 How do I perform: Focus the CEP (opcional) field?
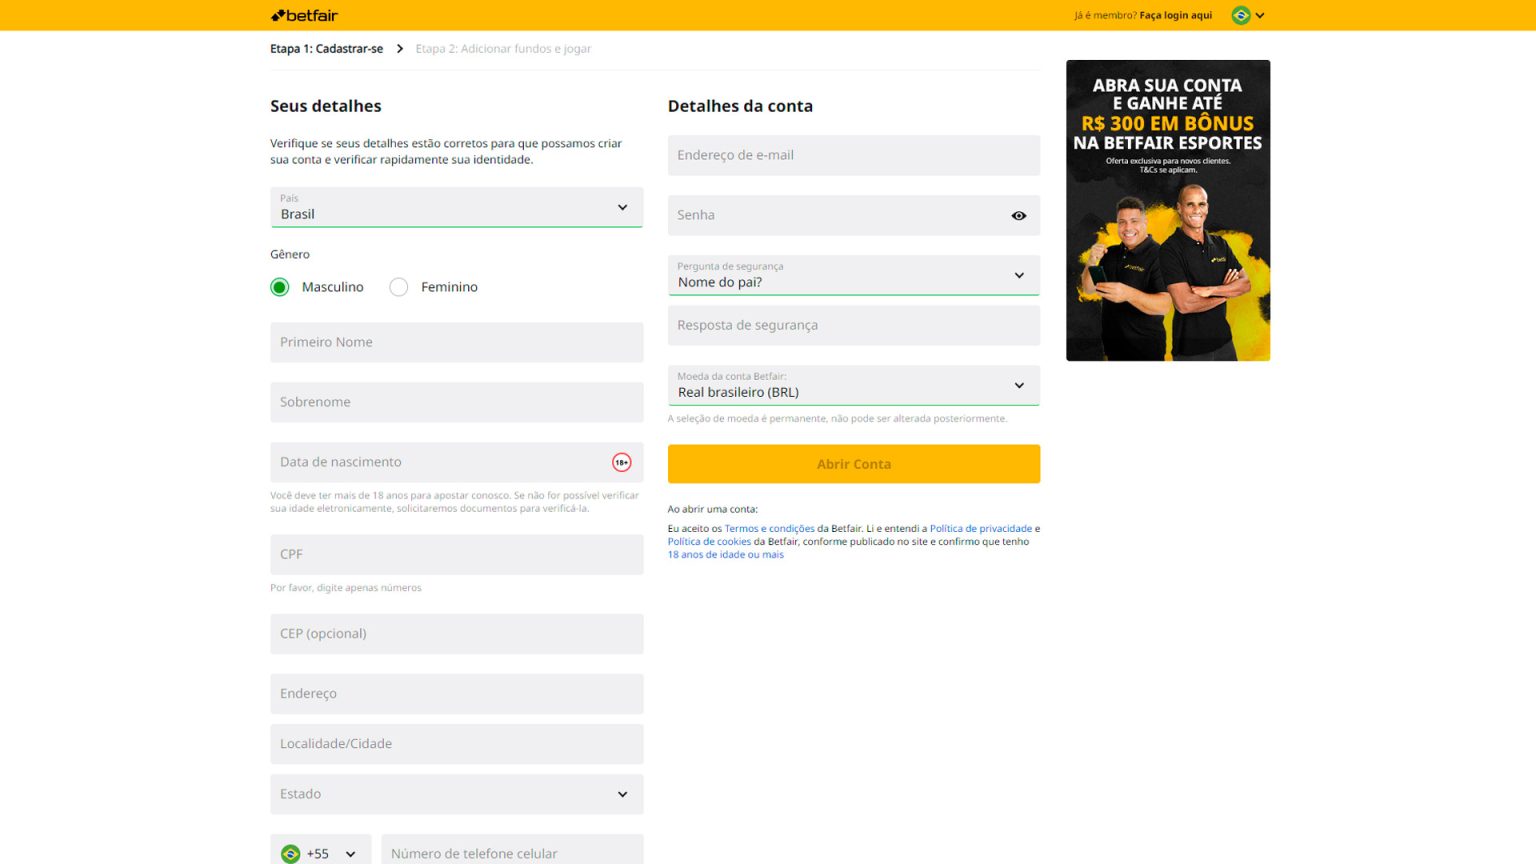point(456,634)
